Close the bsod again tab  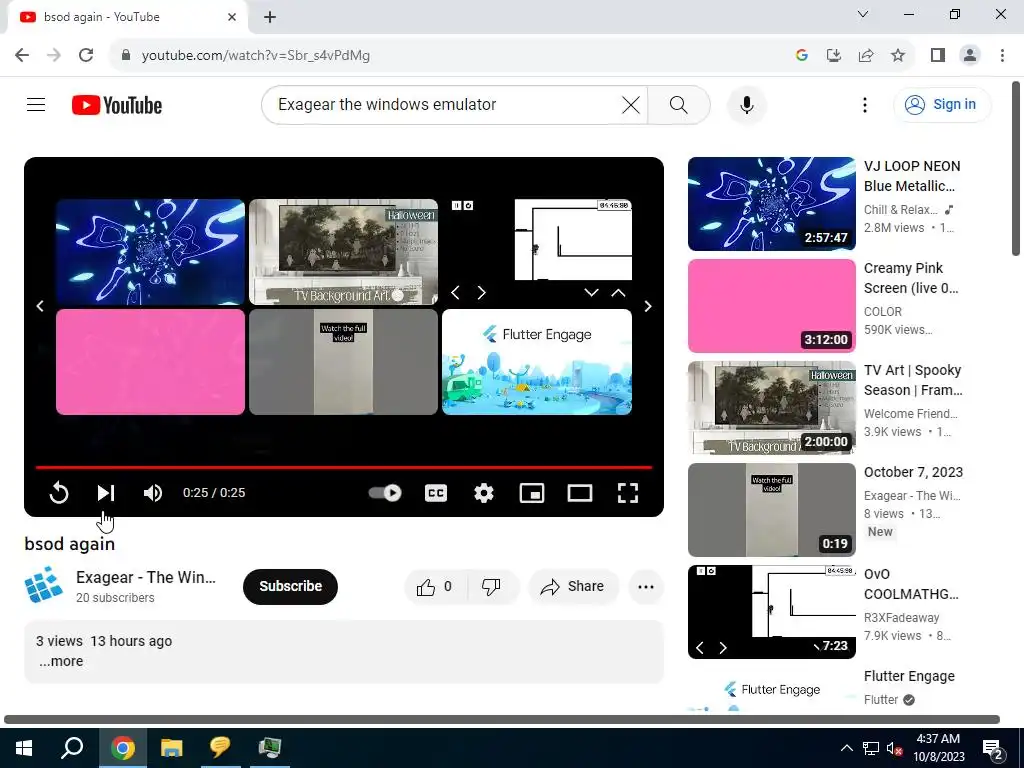(232, 17)
